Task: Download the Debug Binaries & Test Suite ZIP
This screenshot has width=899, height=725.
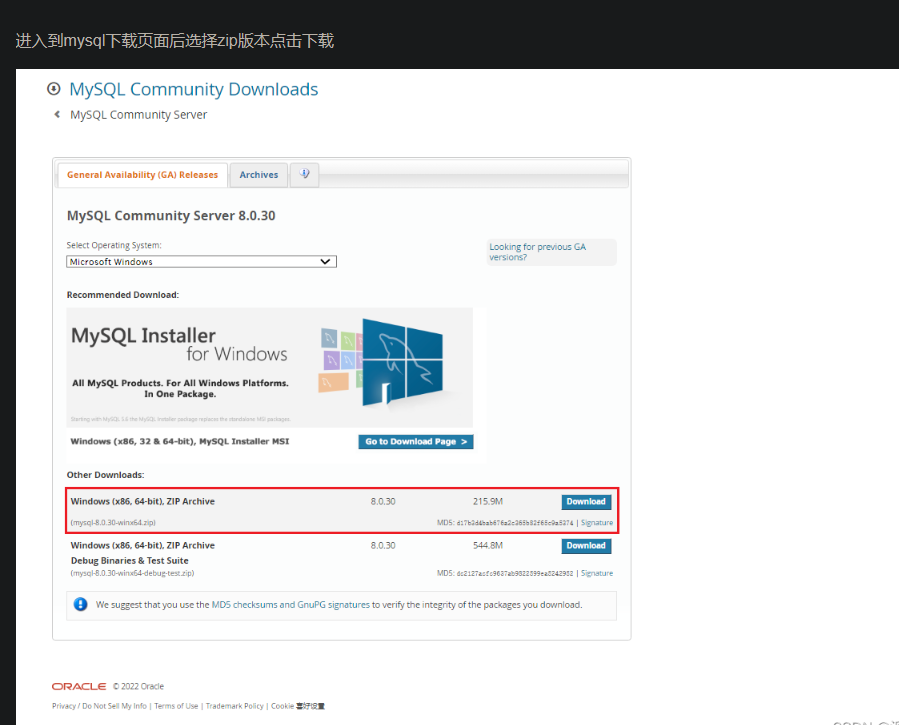Action: (586, 545)
